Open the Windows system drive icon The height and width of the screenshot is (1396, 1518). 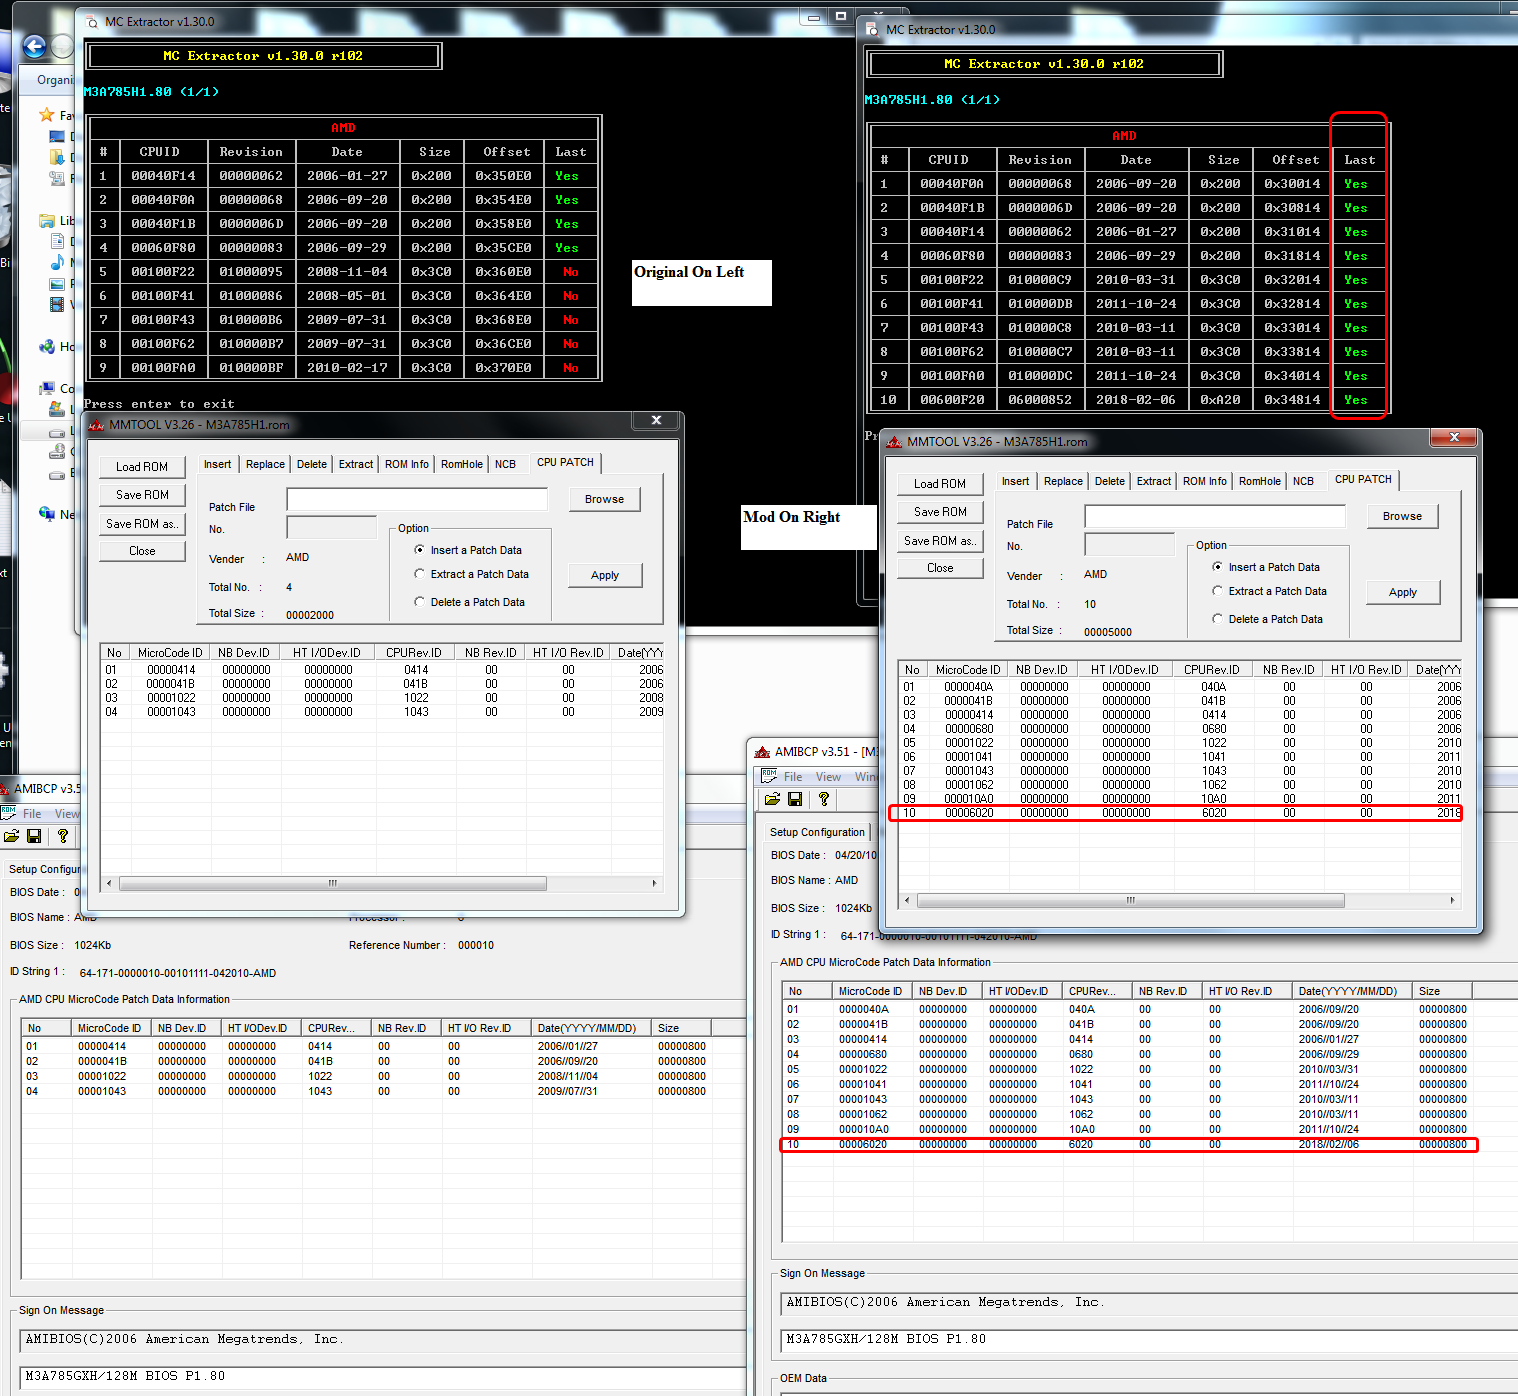pyautogui.click(x=58, y=409)
